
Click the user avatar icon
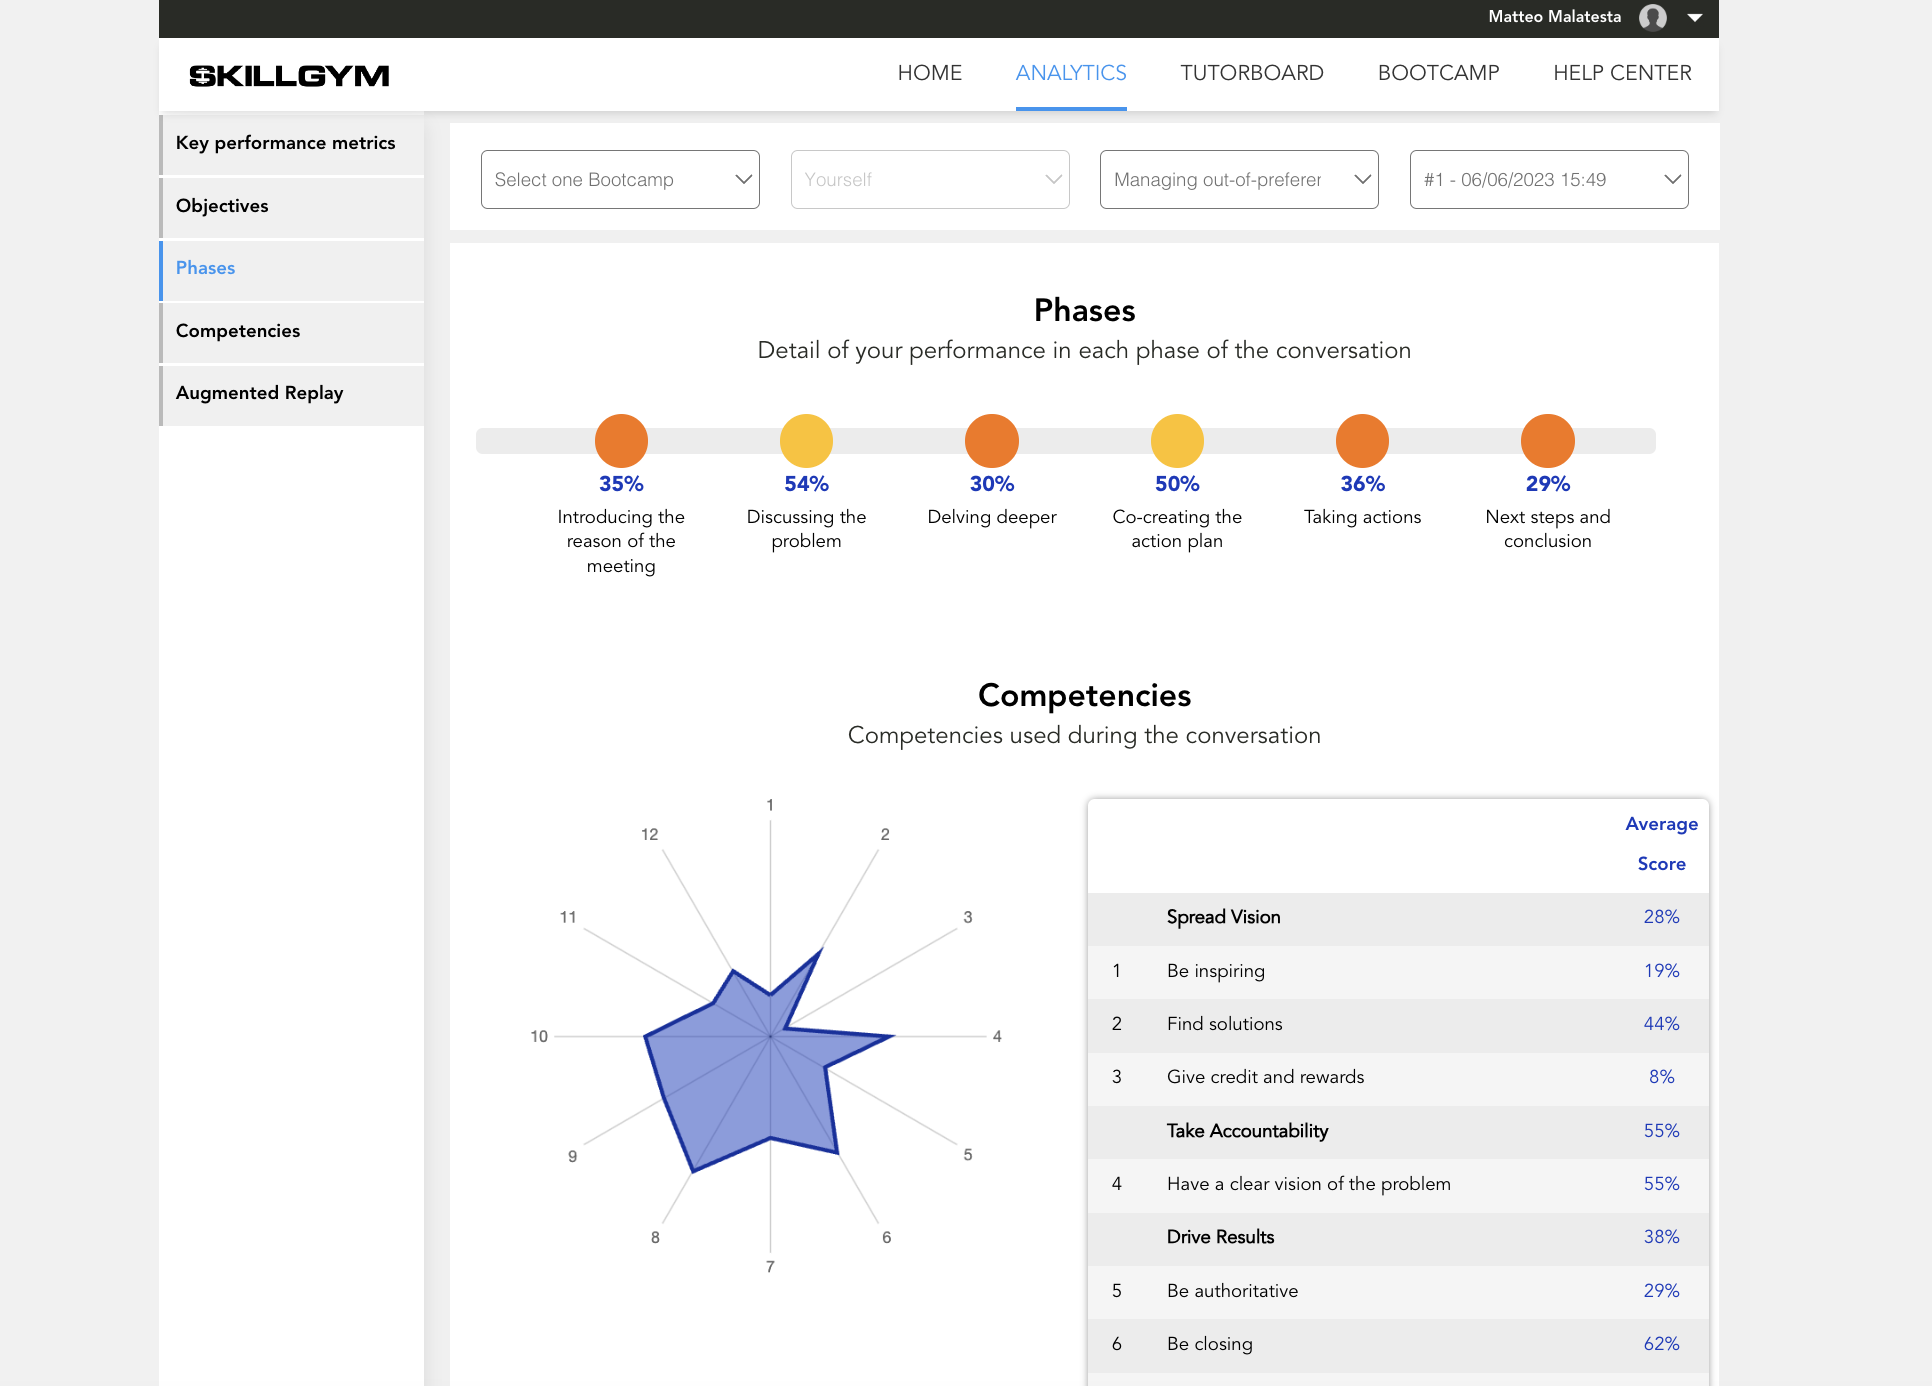tap(1653, 17)
